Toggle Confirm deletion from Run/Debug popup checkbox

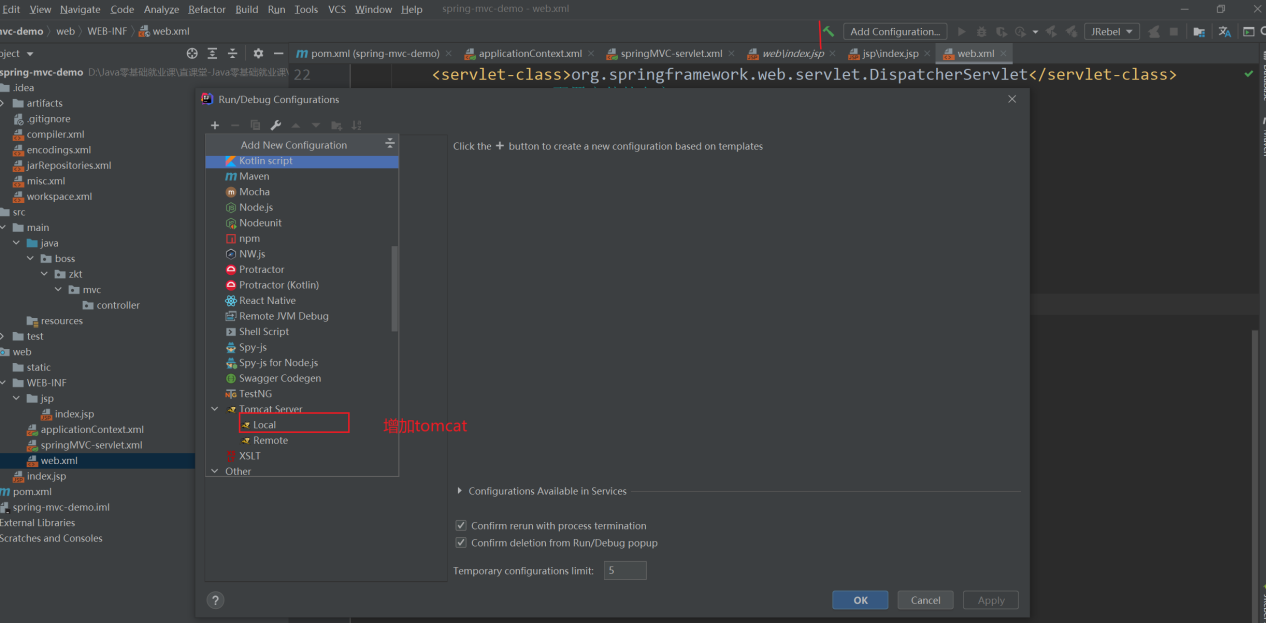[x=461, y=543]
